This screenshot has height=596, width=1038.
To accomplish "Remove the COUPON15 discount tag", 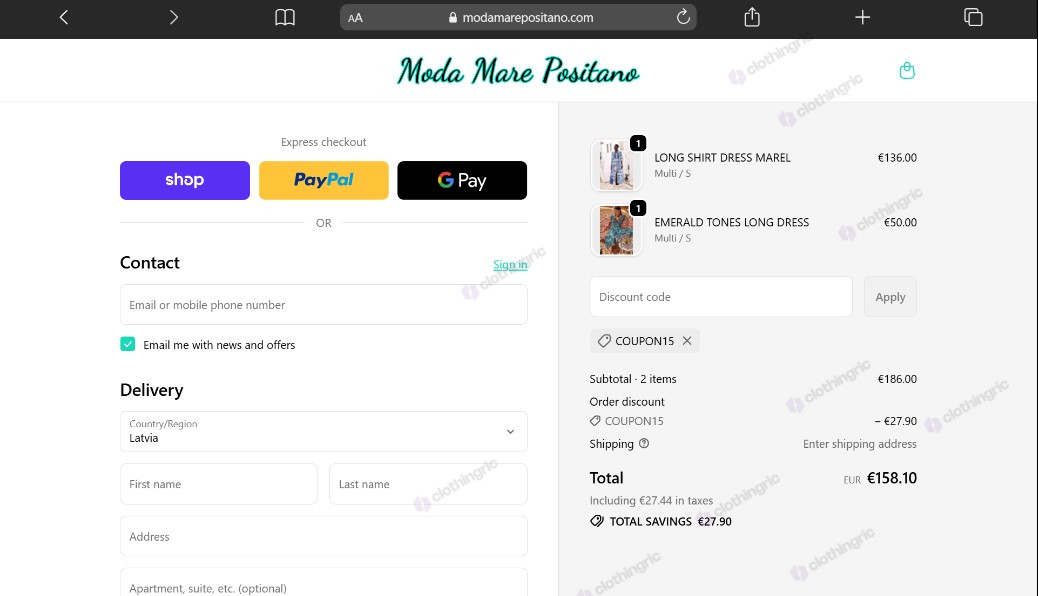I will pyautogui.click(x=687, y=340).
